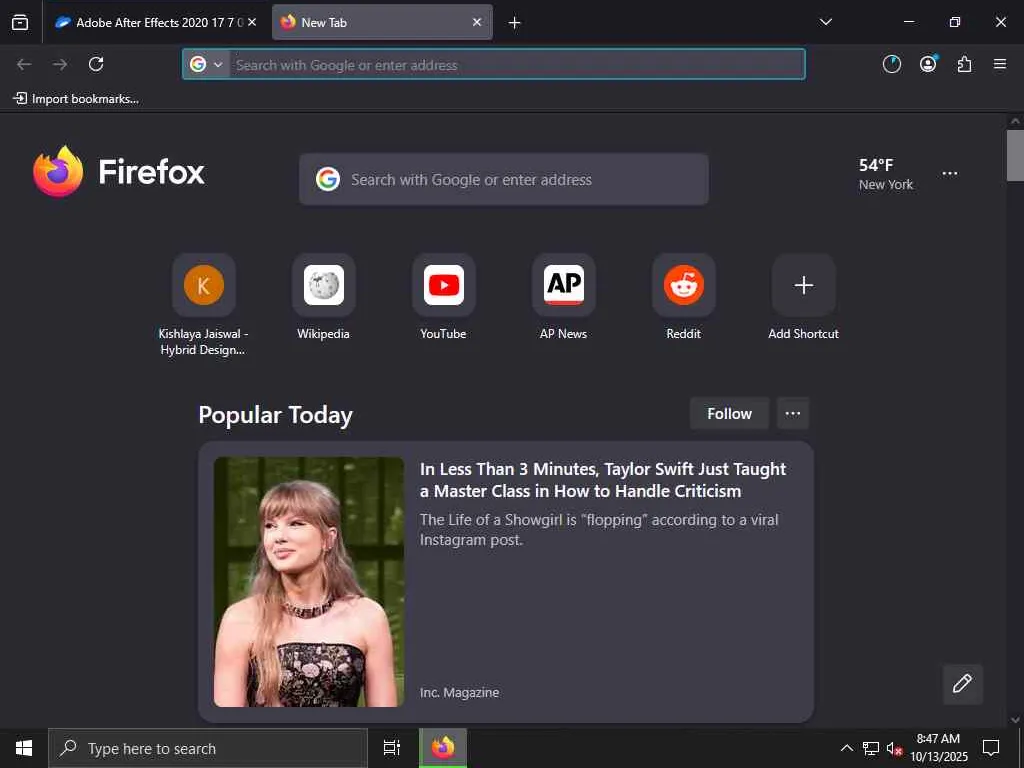Close the New Tab tab

coord(477,22)
